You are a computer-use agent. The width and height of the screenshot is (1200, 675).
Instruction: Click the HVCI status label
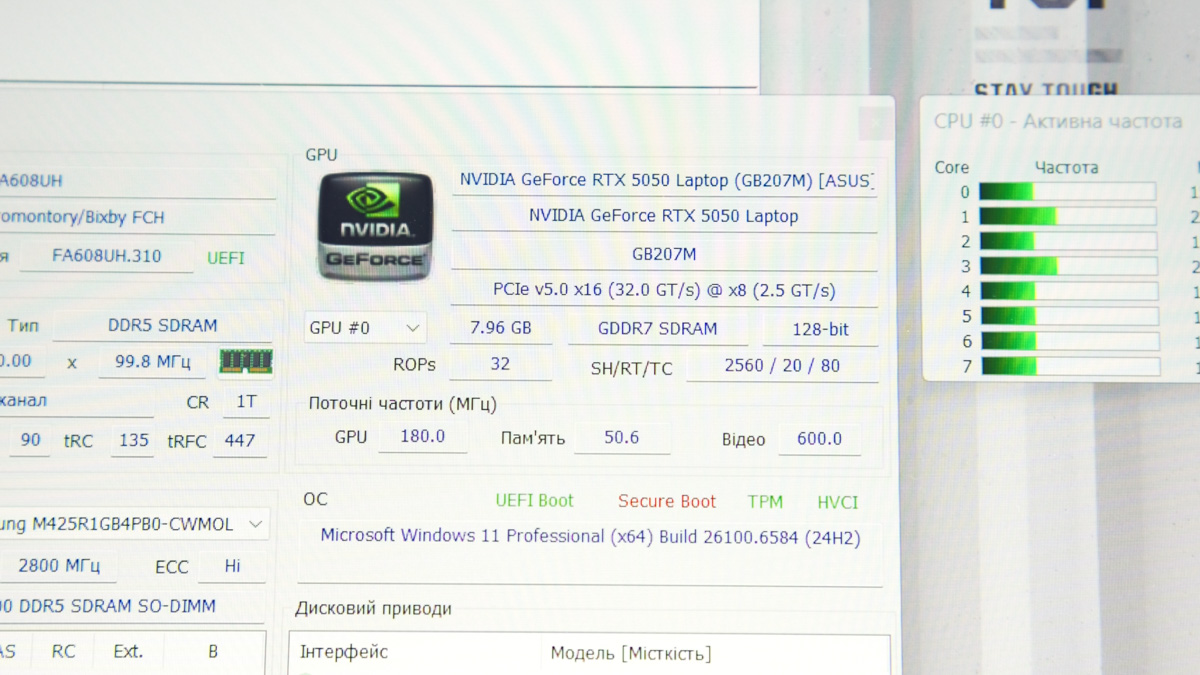tap(838, 502)
